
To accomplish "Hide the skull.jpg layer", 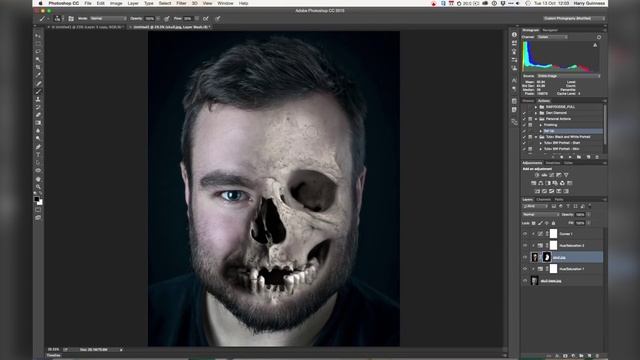I will coord(525,257).
